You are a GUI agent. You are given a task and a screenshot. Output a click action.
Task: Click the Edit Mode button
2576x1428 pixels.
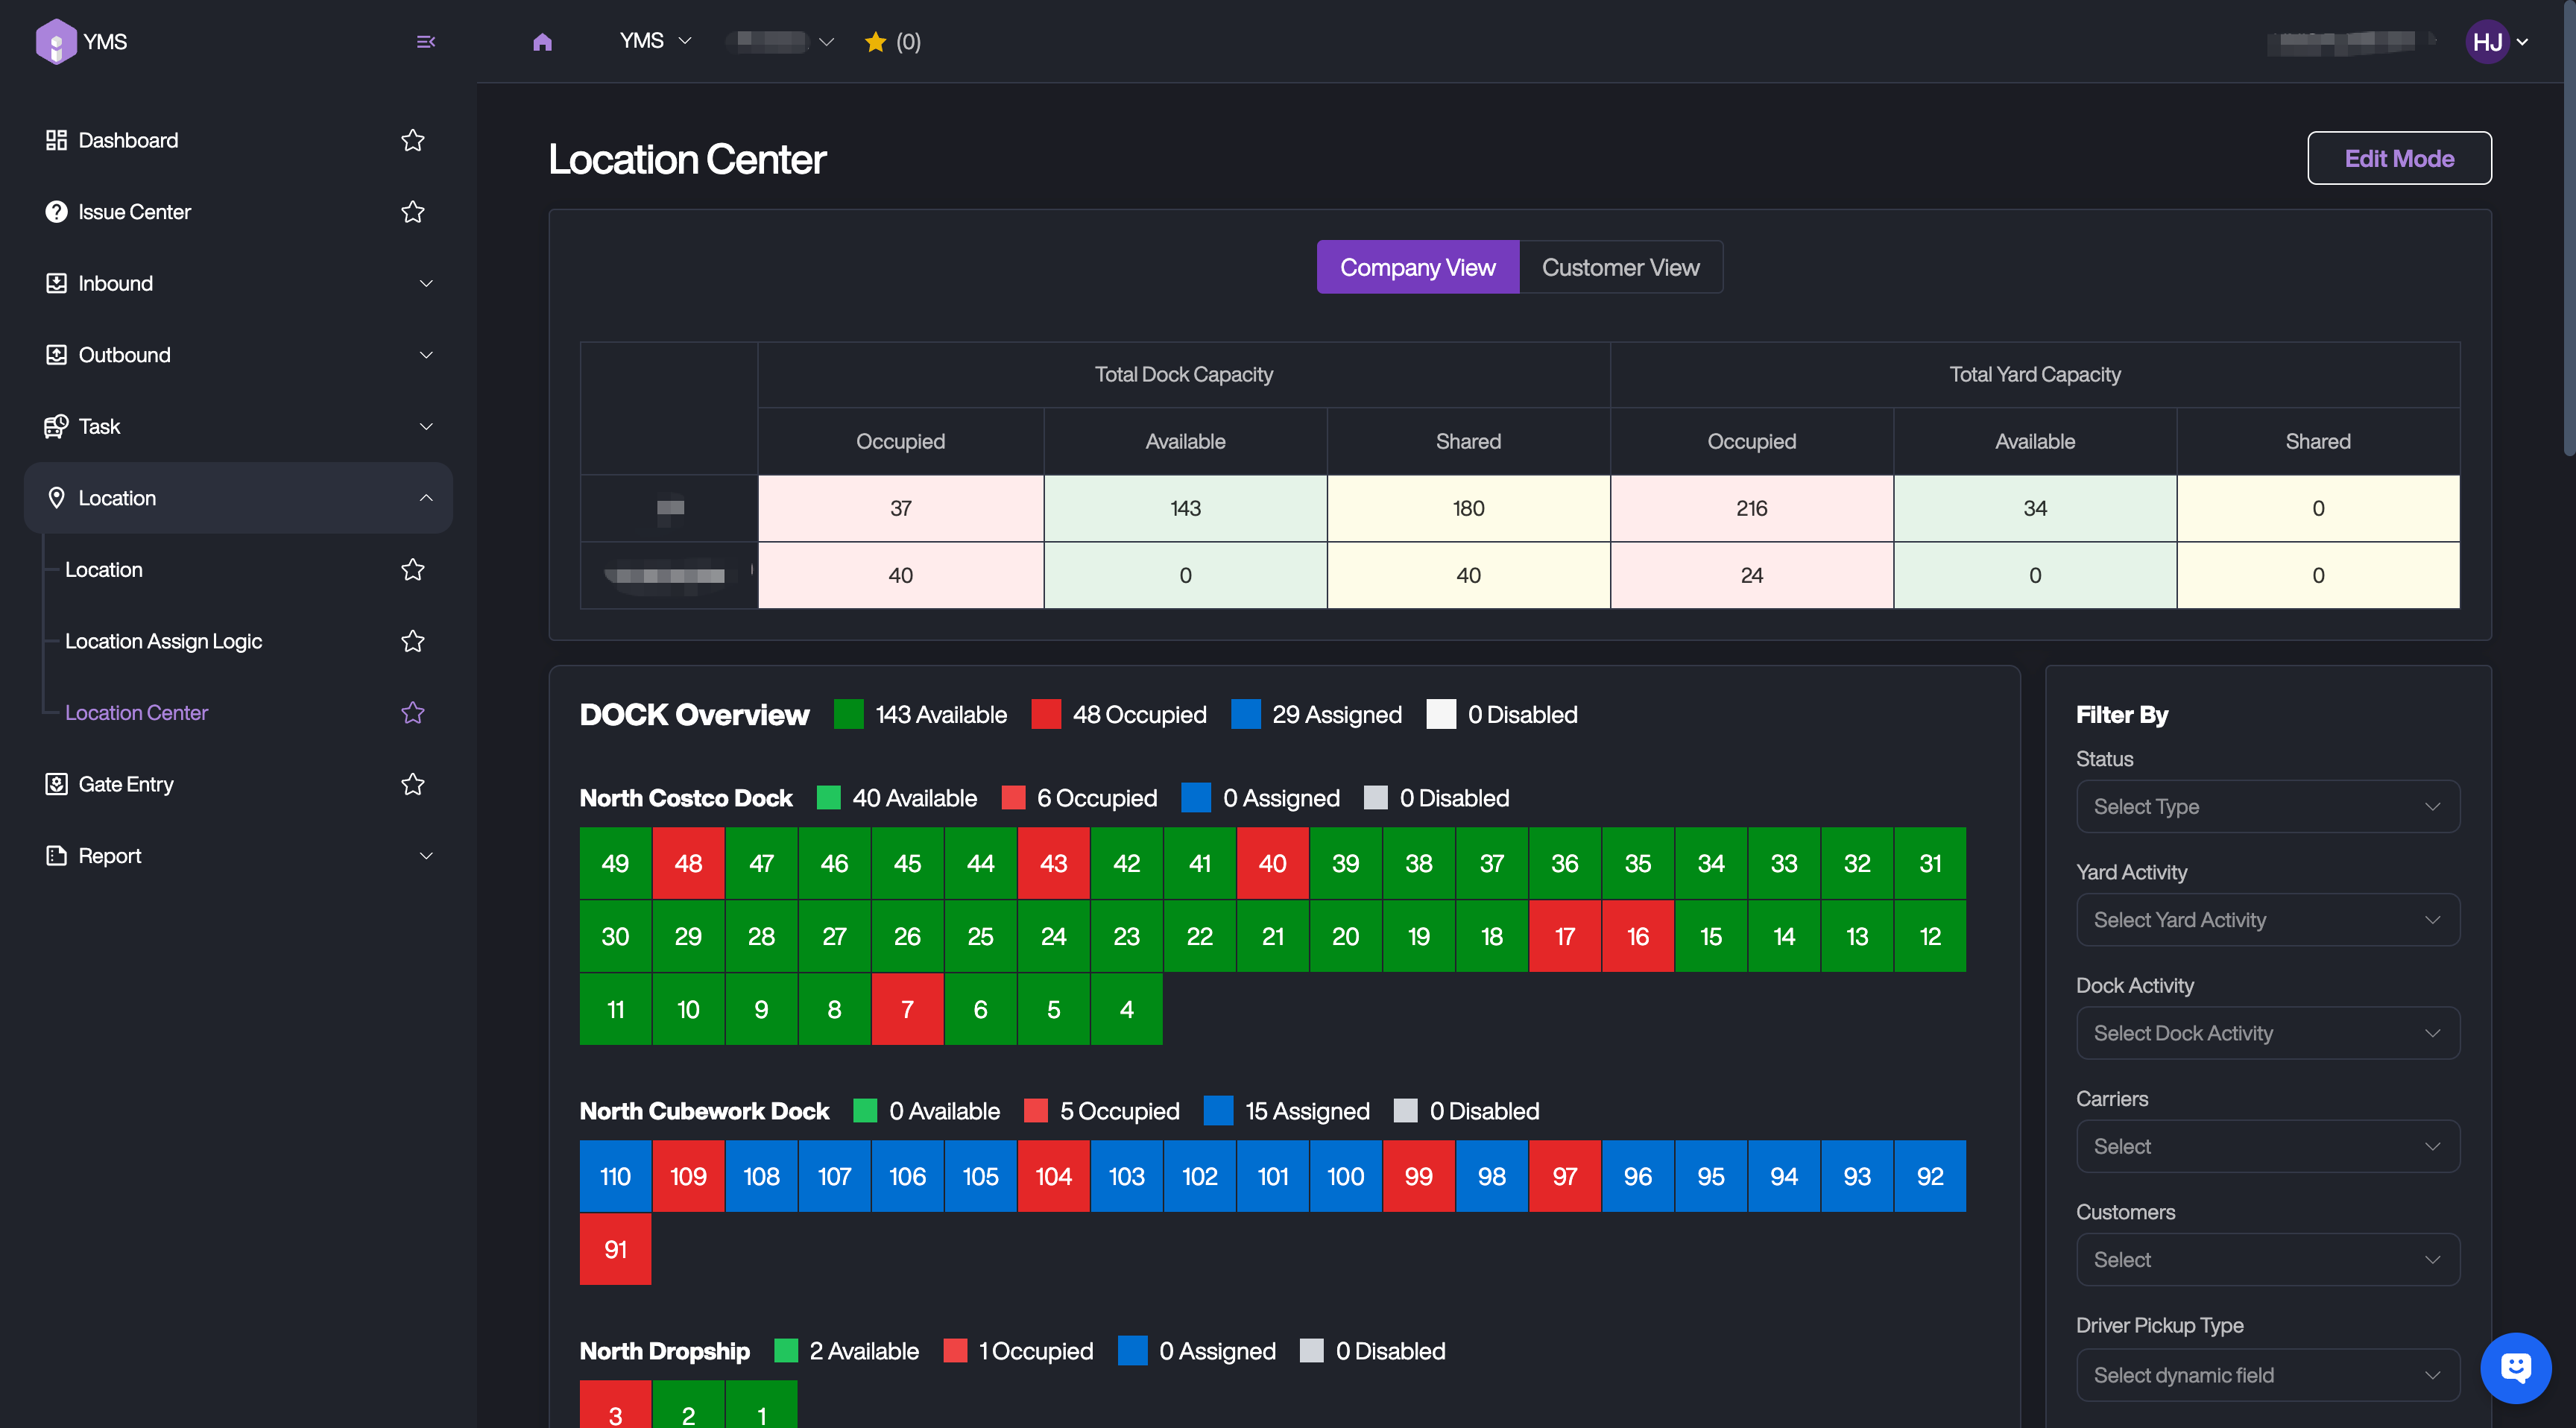tap(2398, 158)
